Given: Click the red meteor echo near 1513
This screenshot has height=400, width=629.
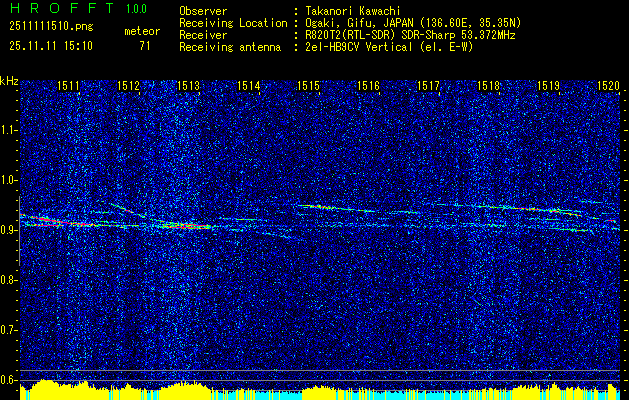Looking at the screenshot, I should 187,227.
